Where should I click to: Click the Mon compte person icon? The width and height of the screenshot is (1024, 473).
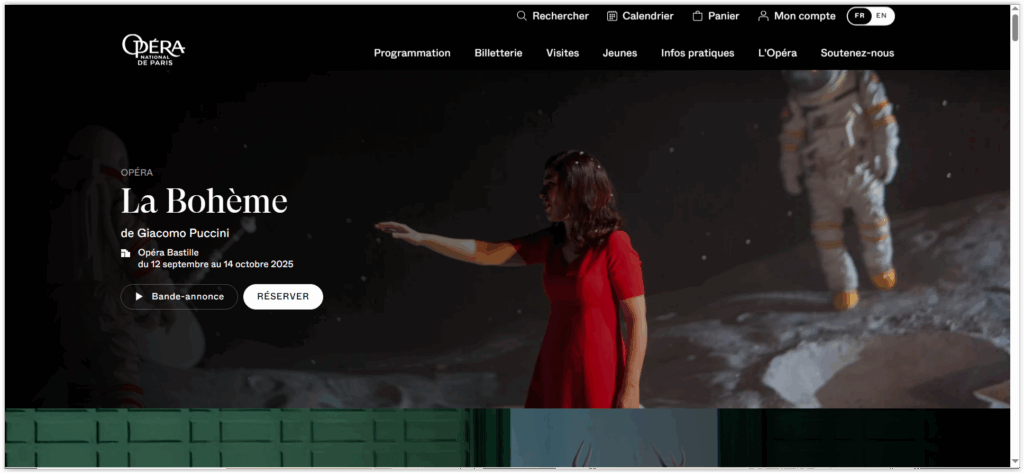[x=763, y=16]
